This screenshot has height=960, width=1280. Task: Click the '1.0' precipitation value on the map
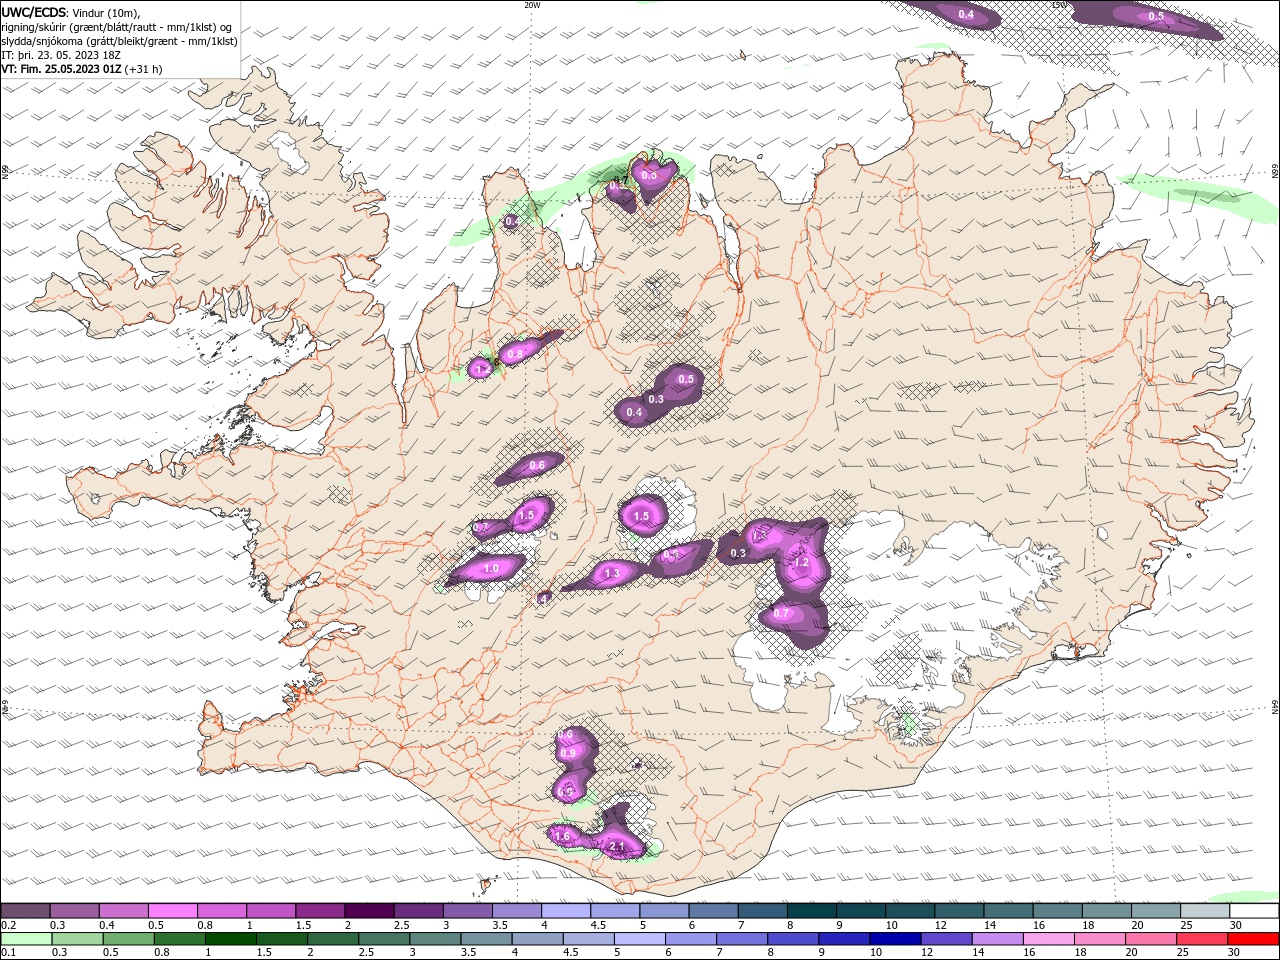491,568
